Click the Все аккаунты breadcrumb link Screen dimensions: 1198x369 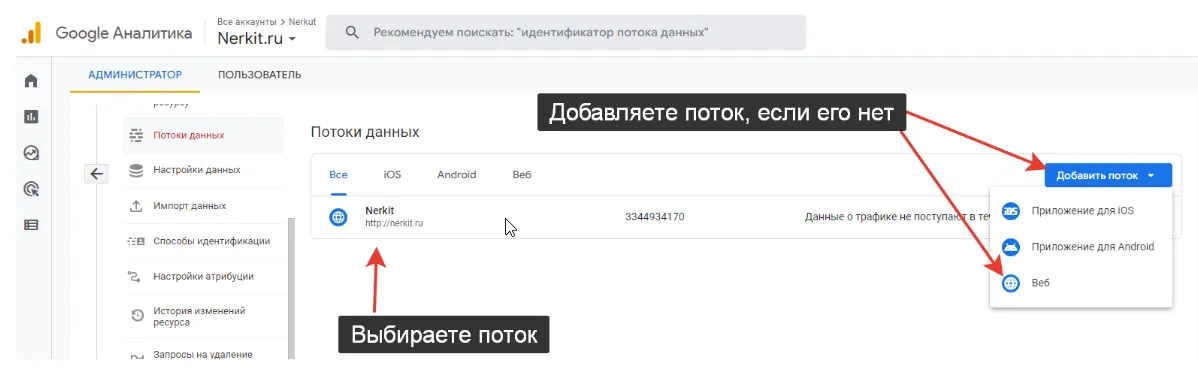tap(247, 21)
